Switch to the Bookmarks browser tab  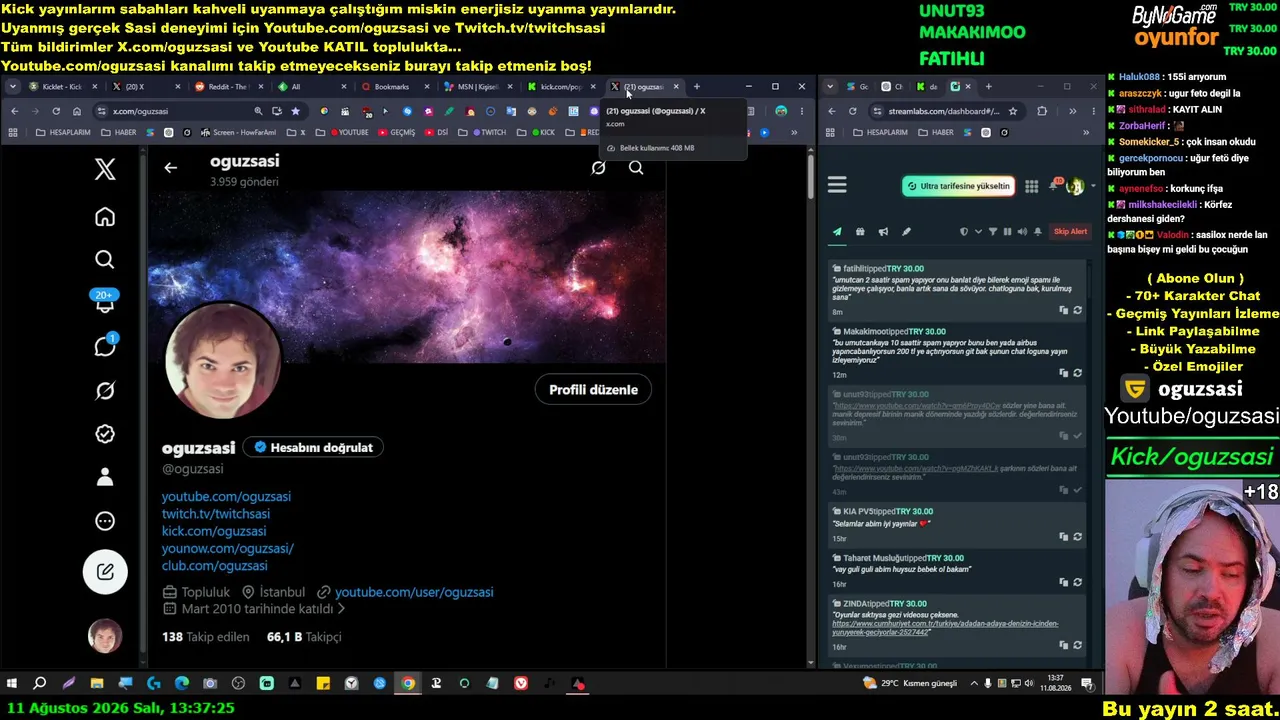click(391, 87)
